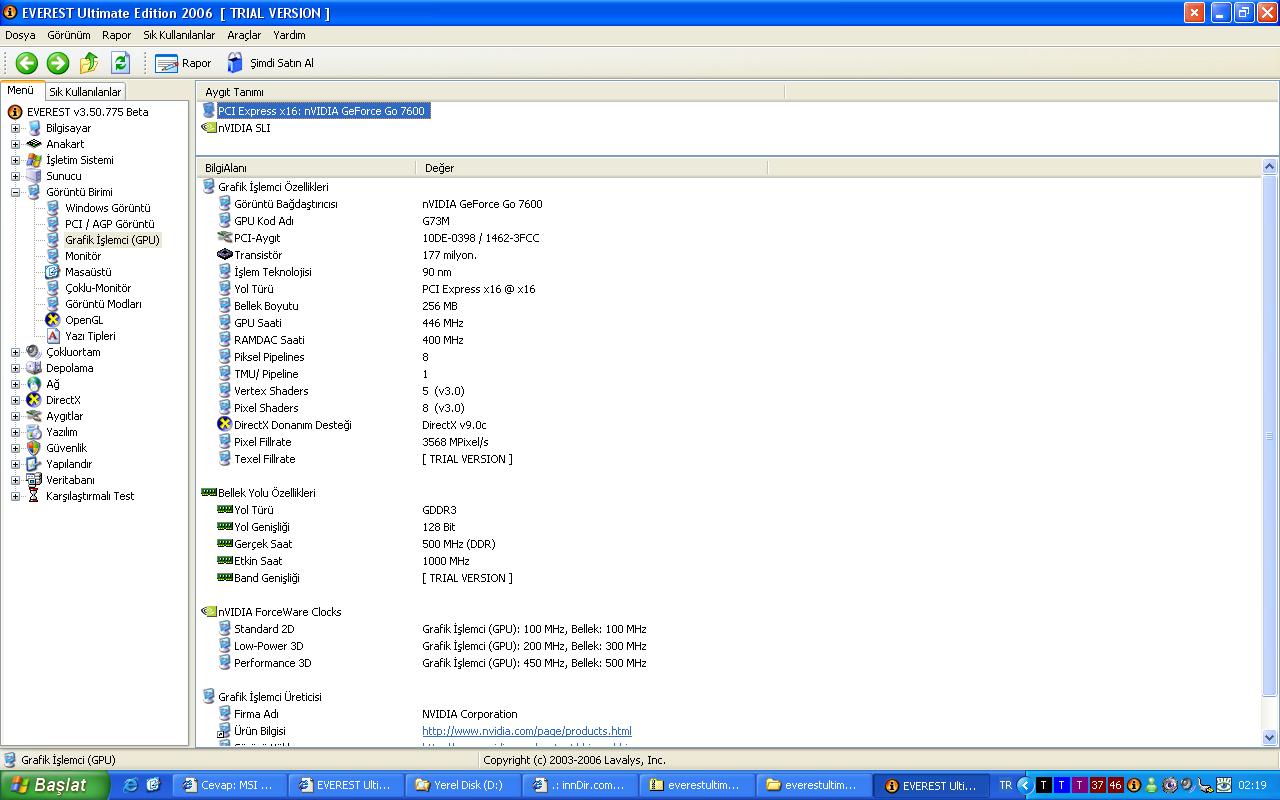Click the Internet Explorer quick launch icon
The image size is (1280, 800).
pyautogui.click(x=130, y=785)
